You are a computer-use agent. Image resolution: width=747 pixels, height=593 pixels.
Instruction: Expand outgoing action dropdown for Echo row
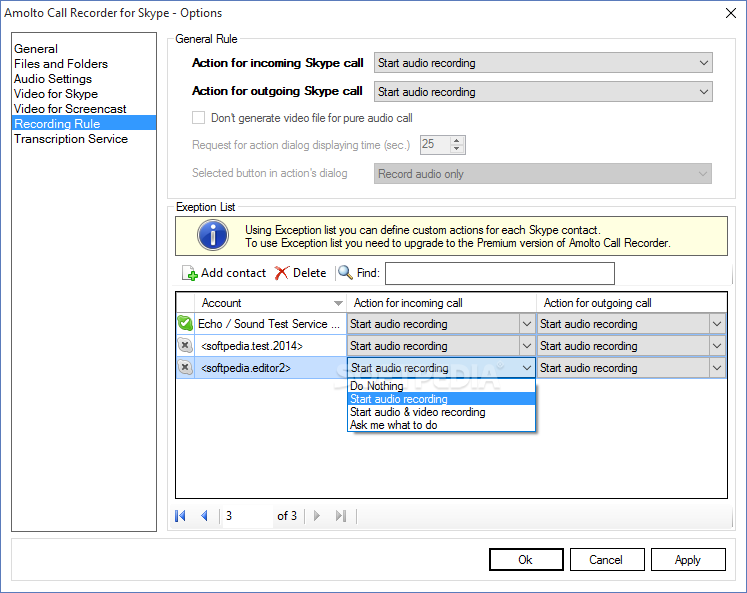coord(717,324)
